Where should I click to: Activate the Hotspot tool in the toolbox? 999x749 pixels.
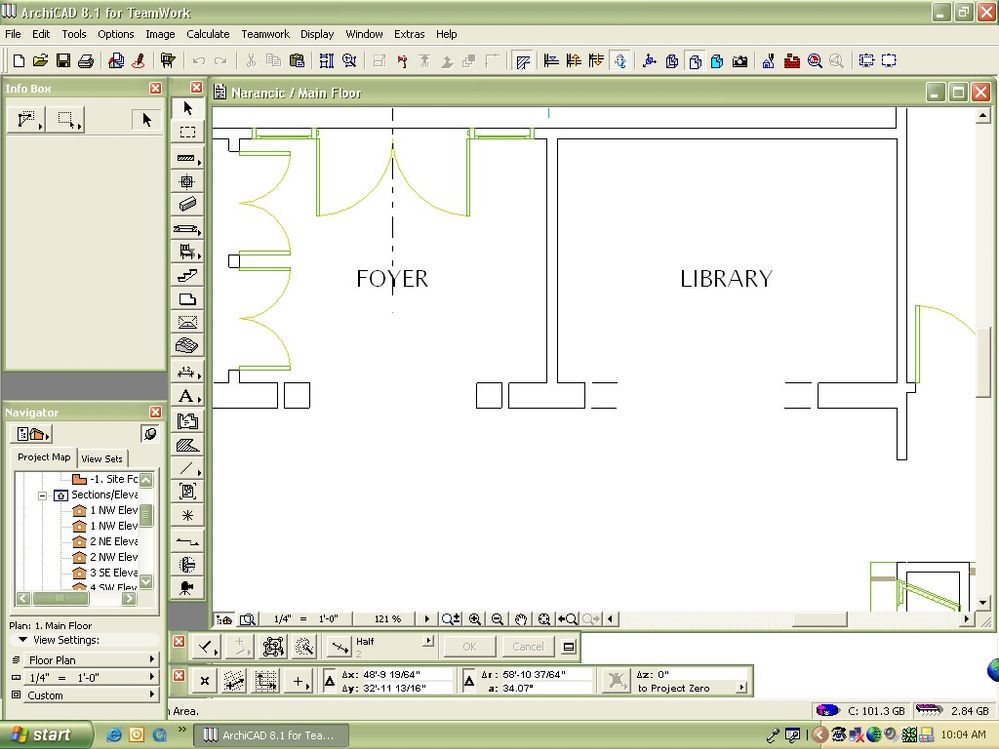[x=187, y=516]
